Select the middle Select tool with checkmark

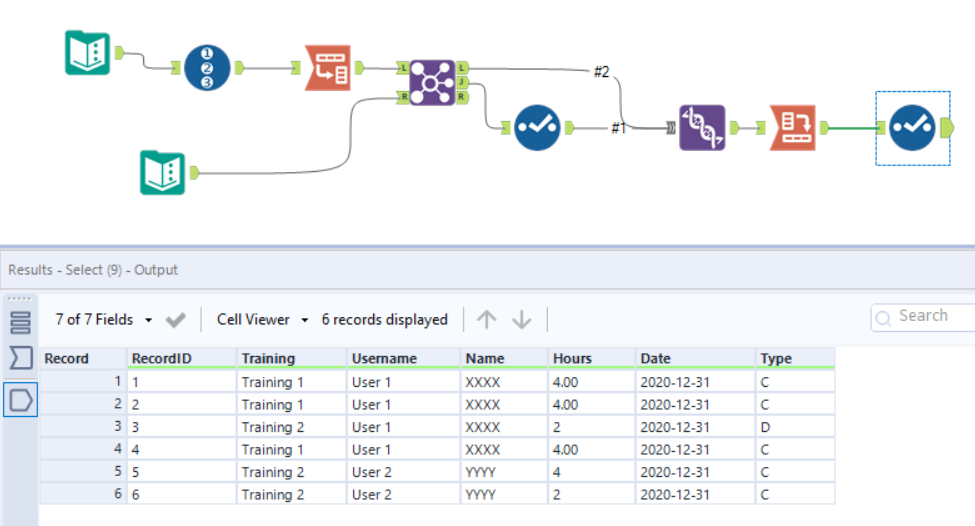537,127
